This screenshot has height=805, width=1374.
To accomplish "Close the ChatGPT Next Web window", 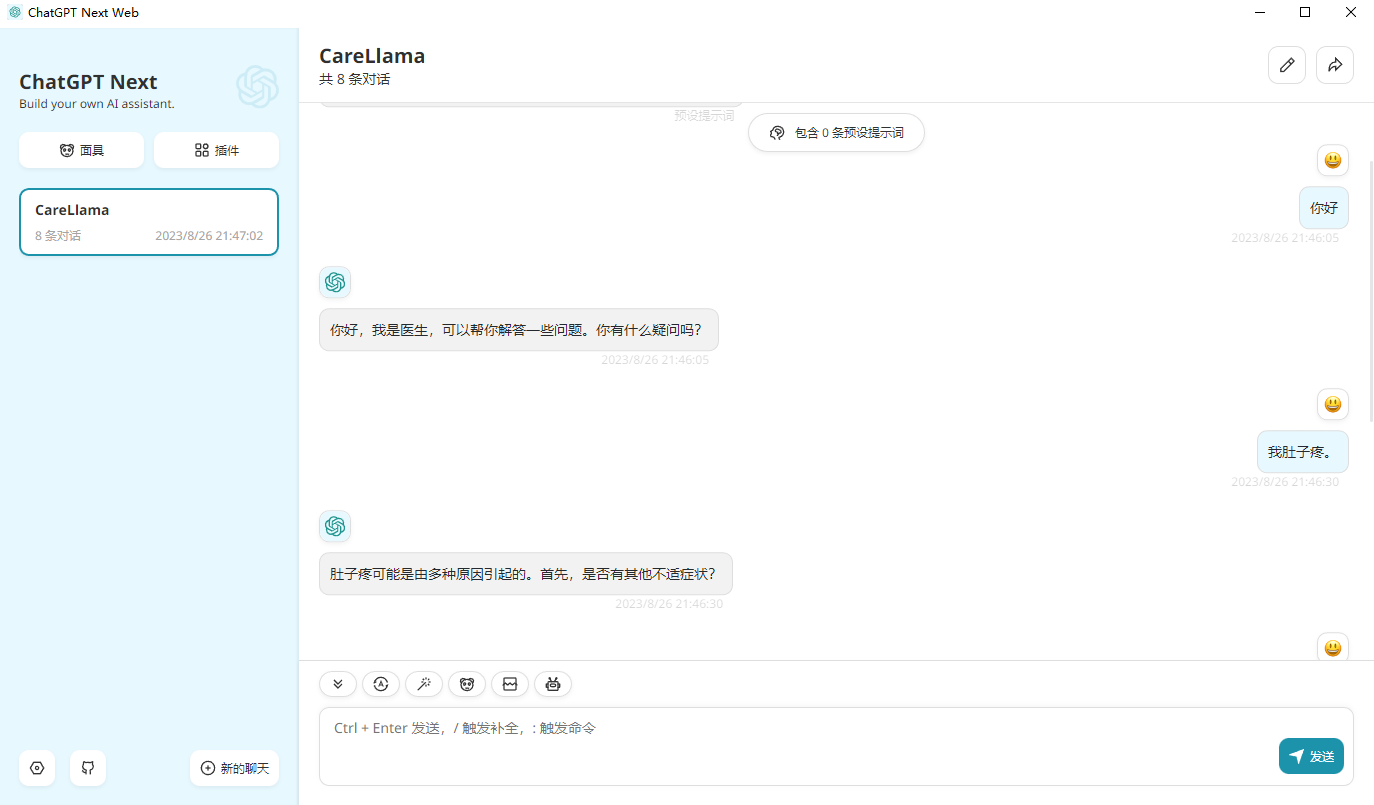I will click(1351, 13).
